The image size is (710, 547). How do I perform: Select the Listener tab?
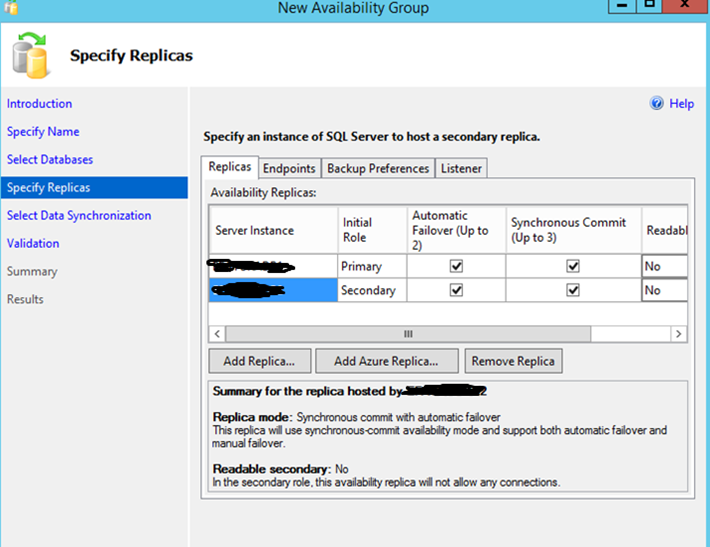coord(461,168)
